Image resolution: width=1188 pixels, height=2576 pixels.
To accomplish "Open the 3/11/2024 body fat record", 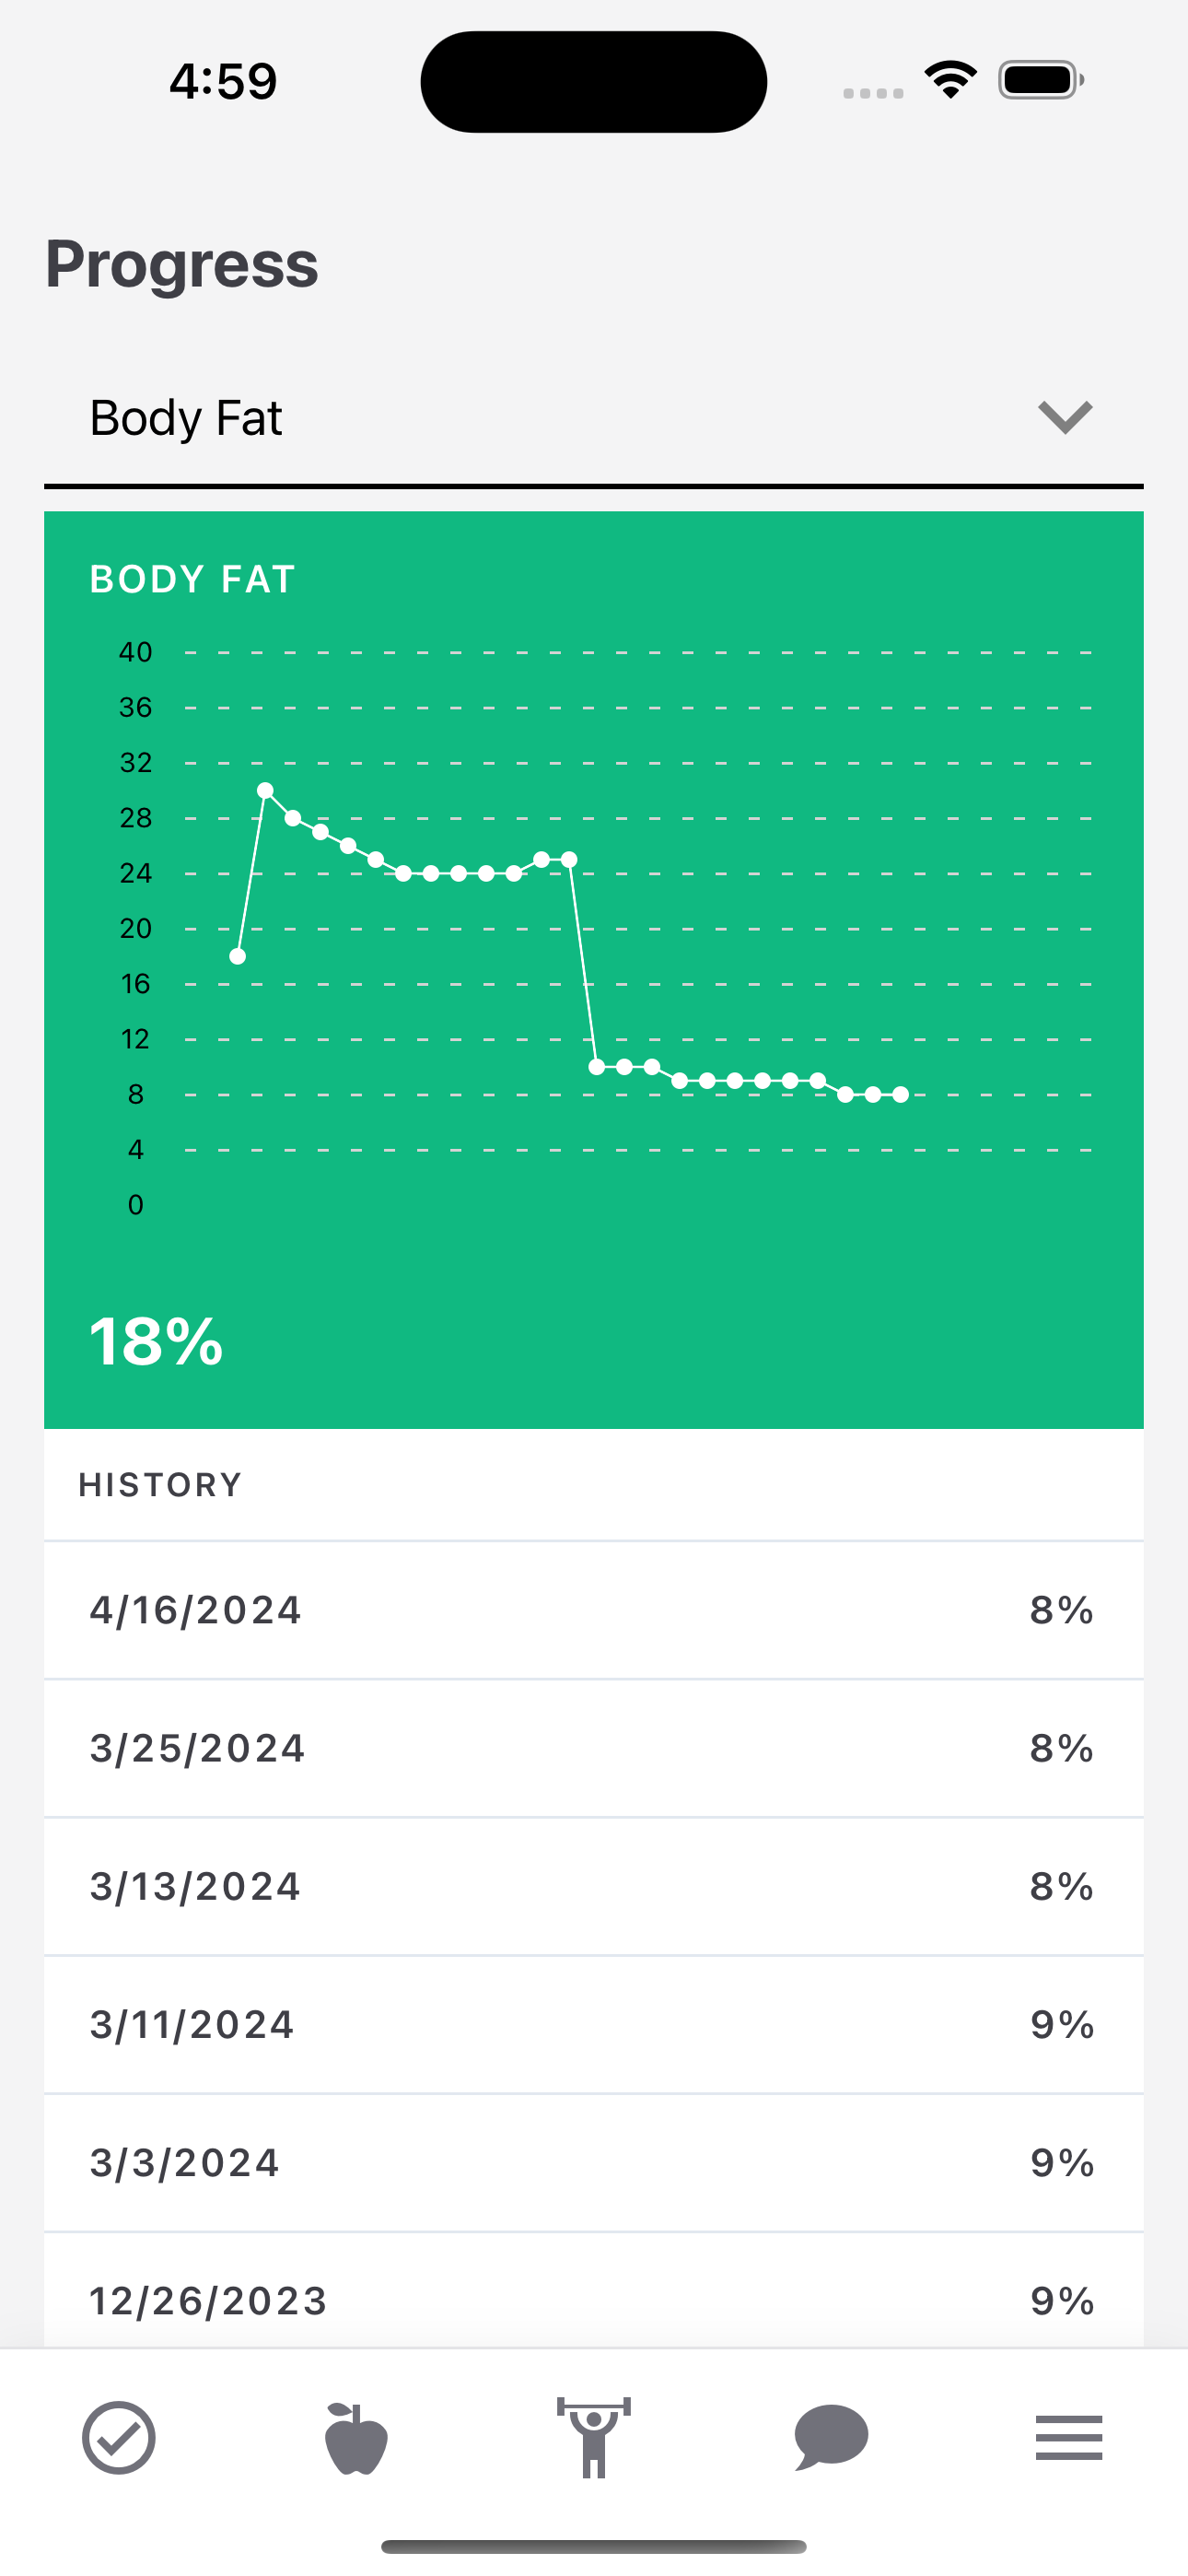I will pyautogui.click(x=594, y=2024).
